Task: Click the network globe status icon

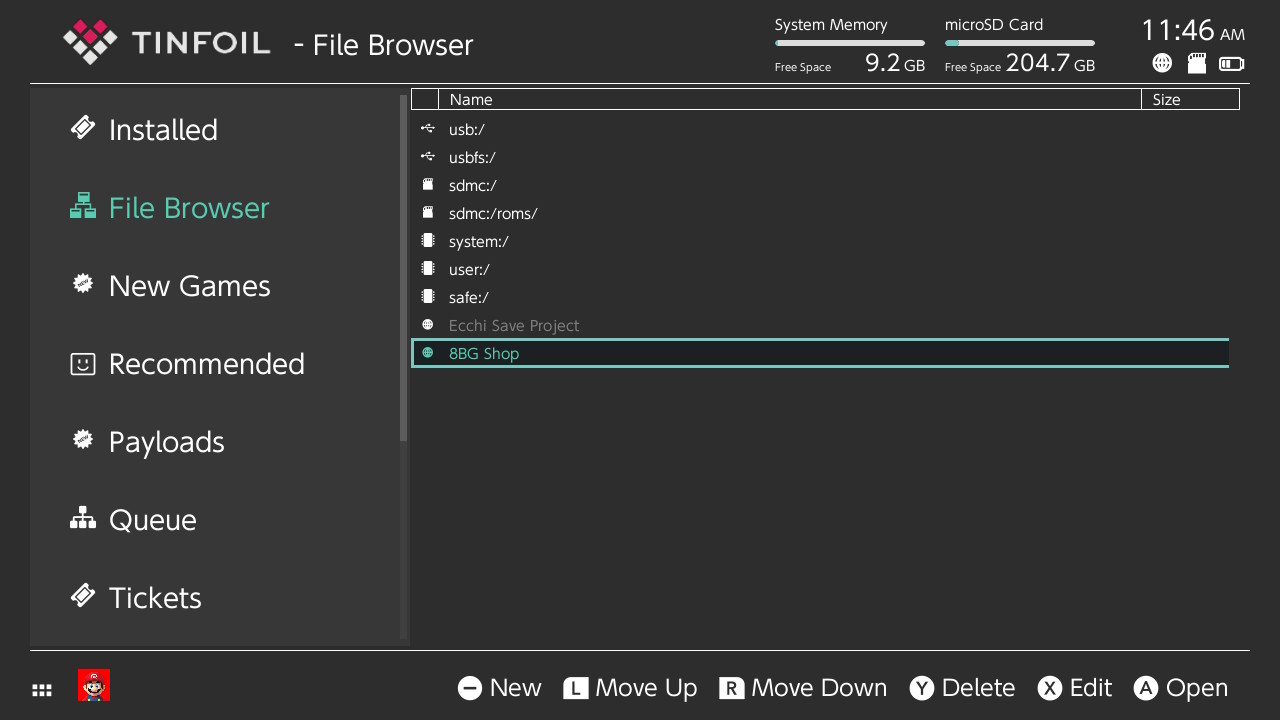Action: [x=1162, y=63]
